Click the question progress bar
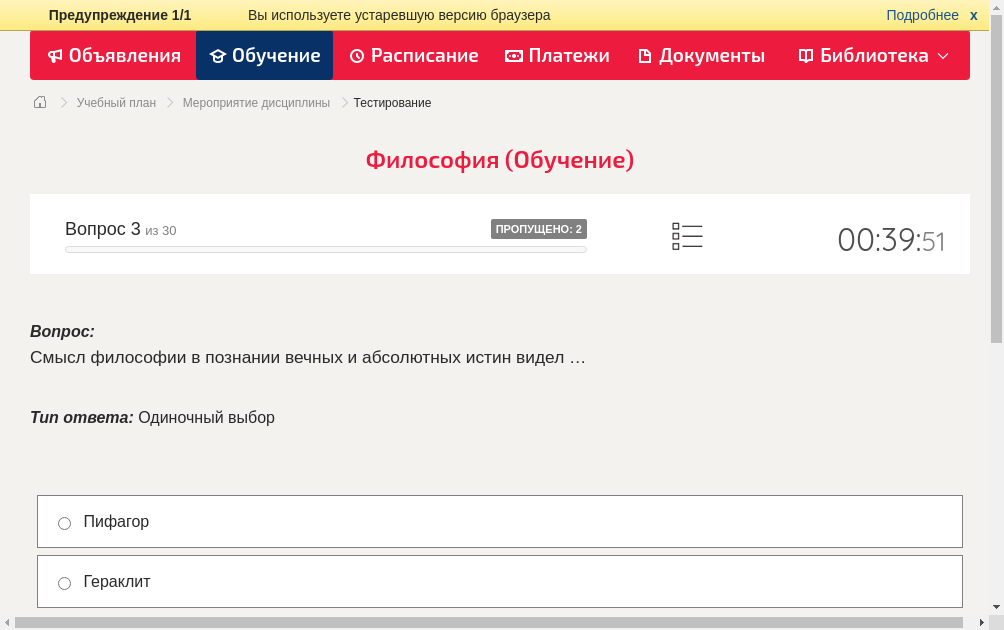The image size is (1004, 630). pos(325,249)
